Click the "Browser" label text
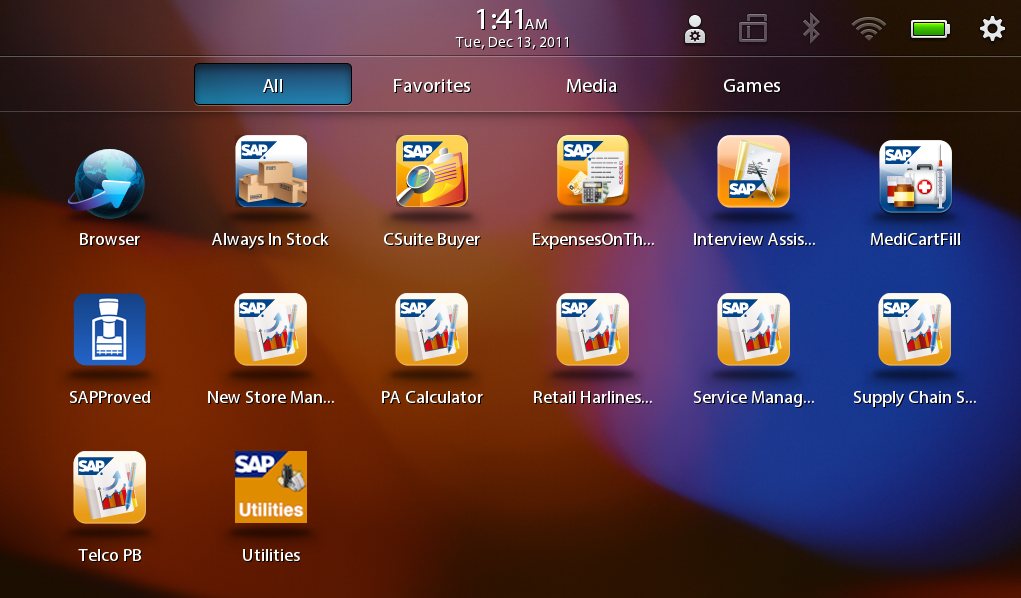The width and height of the screenshot is (1021, 598). point(109,240)
